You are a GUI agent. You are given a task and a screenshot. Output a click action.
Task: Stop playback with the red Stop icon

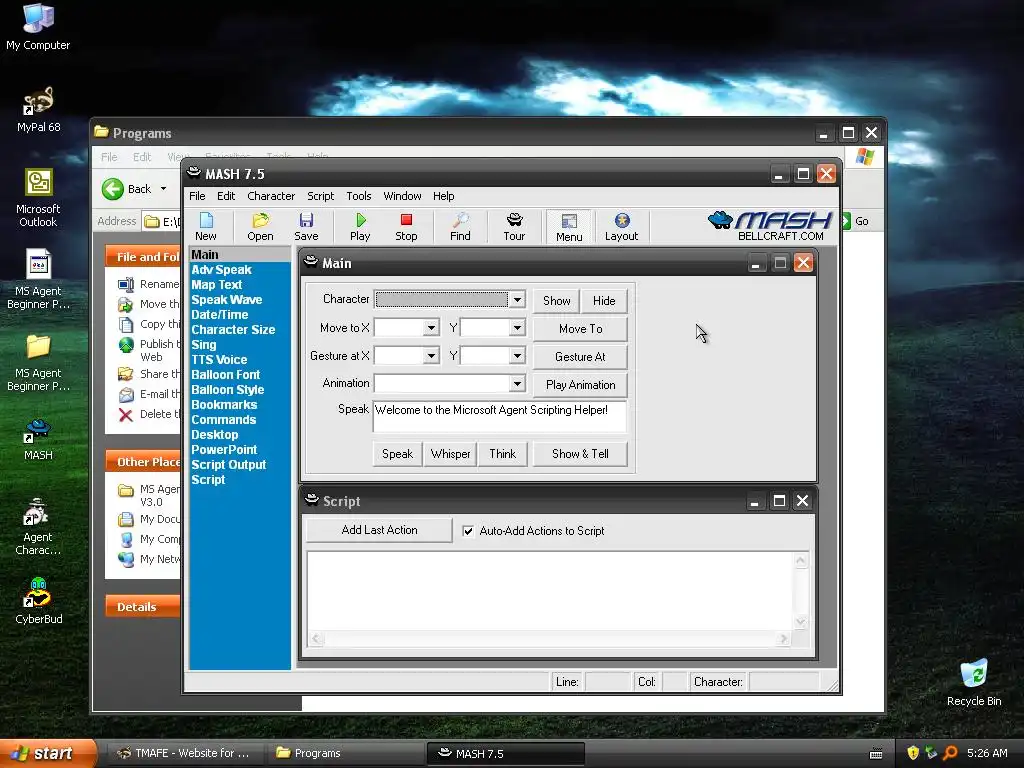coord(406,227)
